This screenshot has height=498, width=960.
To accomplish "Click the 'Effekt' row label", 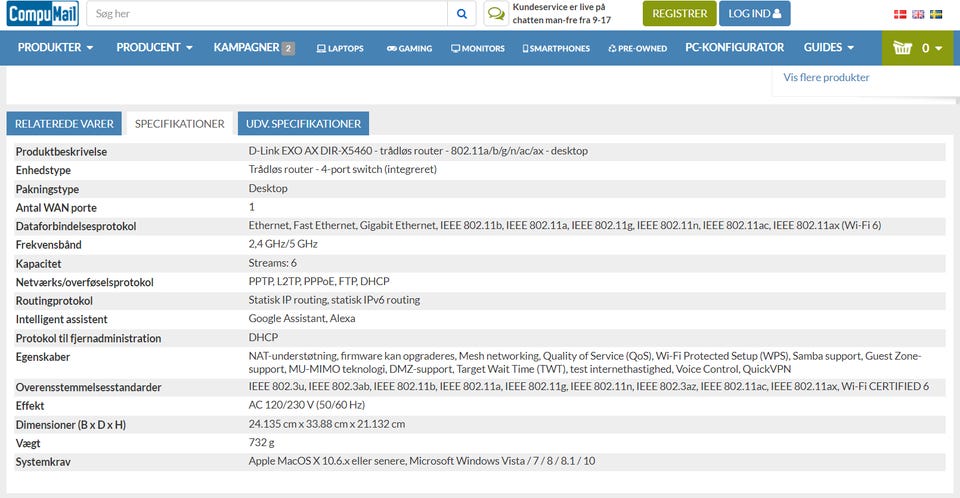I will [x=29, y=406].
